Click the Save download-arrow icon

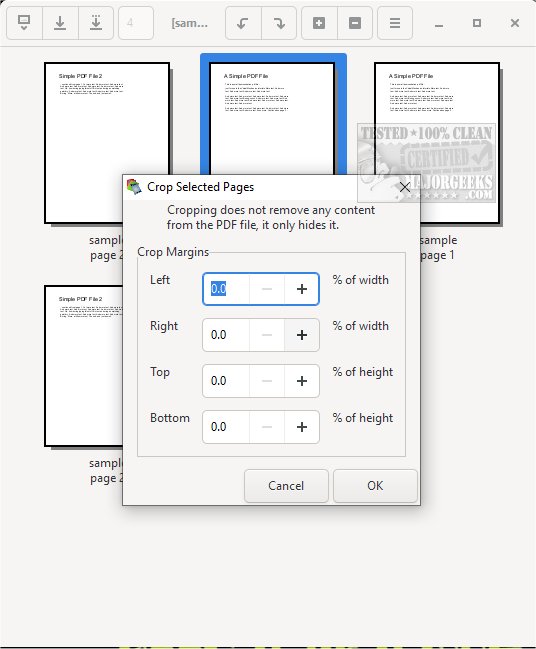(x=60, y=23)
